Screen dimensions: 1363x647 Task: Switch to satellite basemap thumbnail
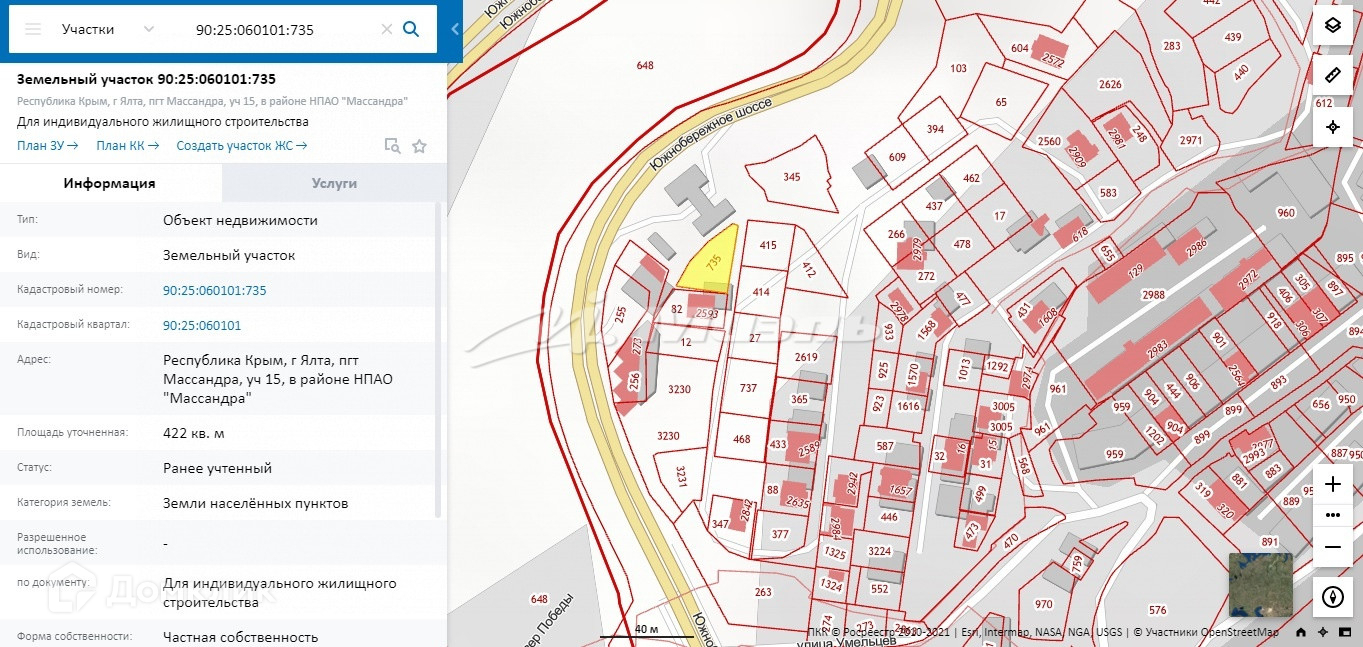[1260, 585]
